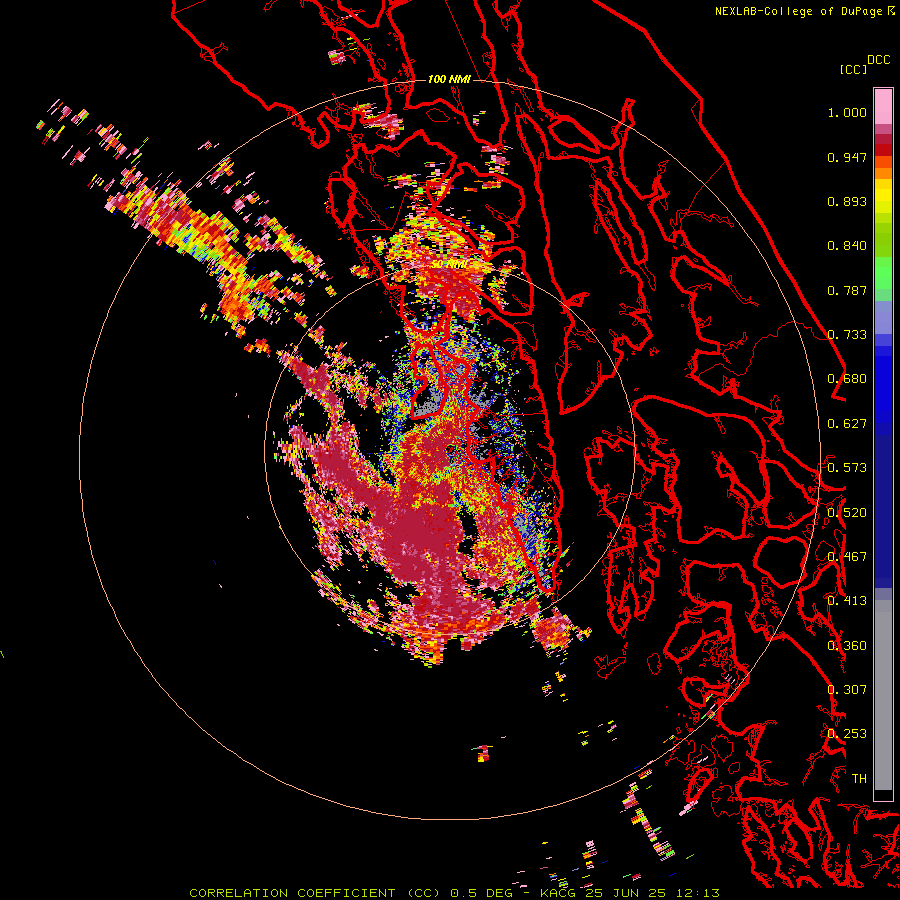
Task: Click the 100 NMI range ring label
Action: [x=449, y=79]
